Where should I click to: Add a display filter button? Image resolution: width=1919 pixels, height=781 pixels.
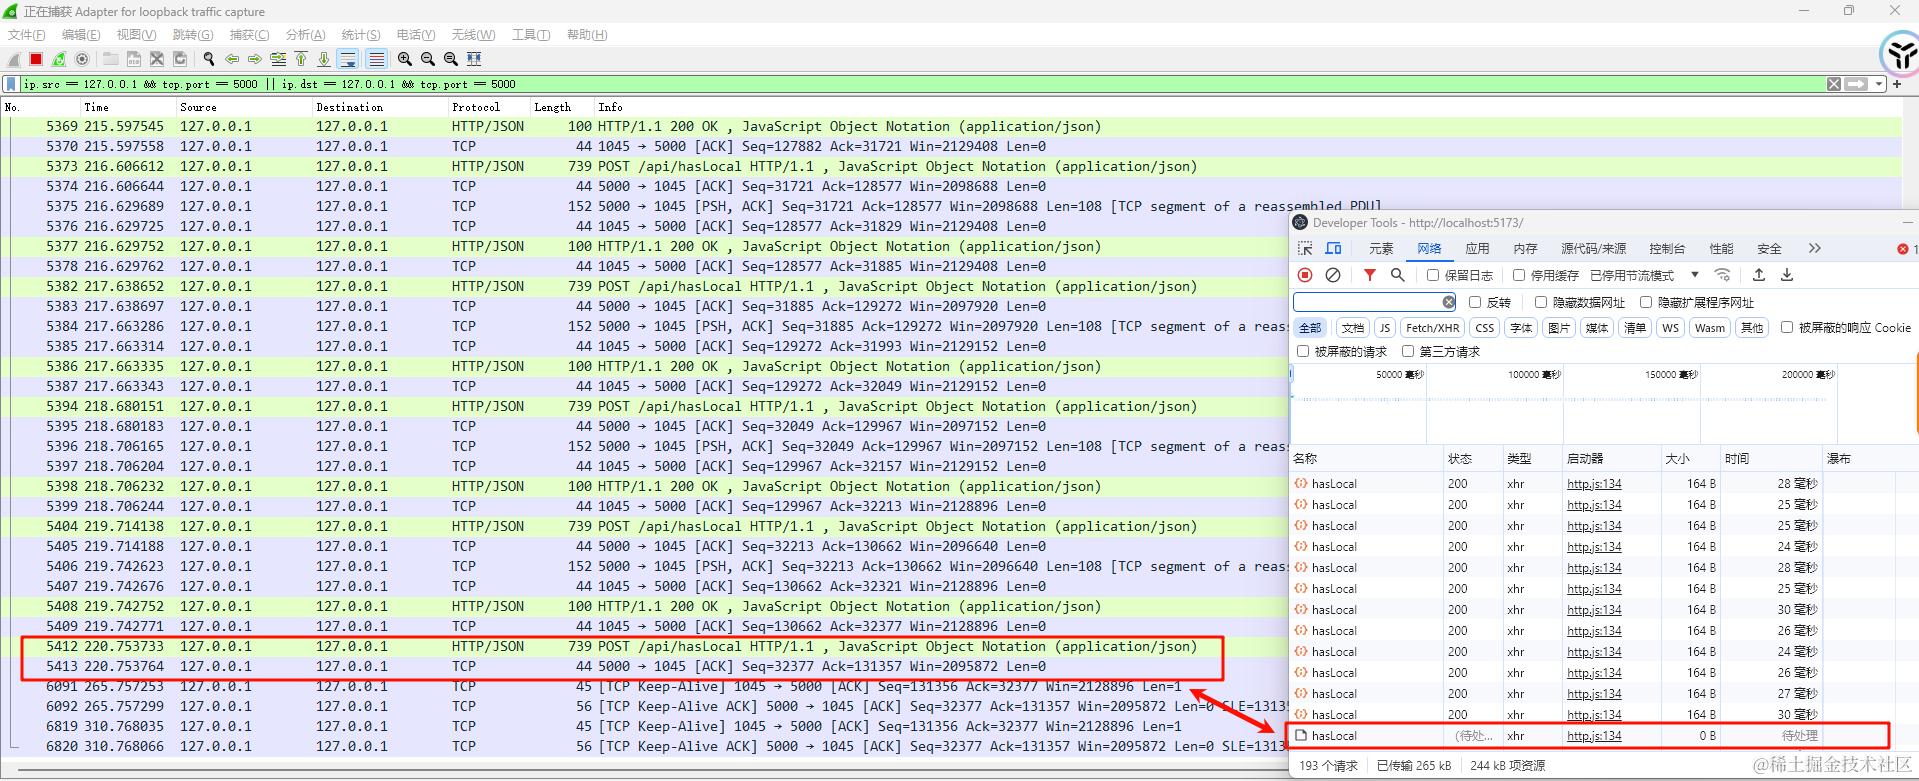click(x=1897, y=84)
